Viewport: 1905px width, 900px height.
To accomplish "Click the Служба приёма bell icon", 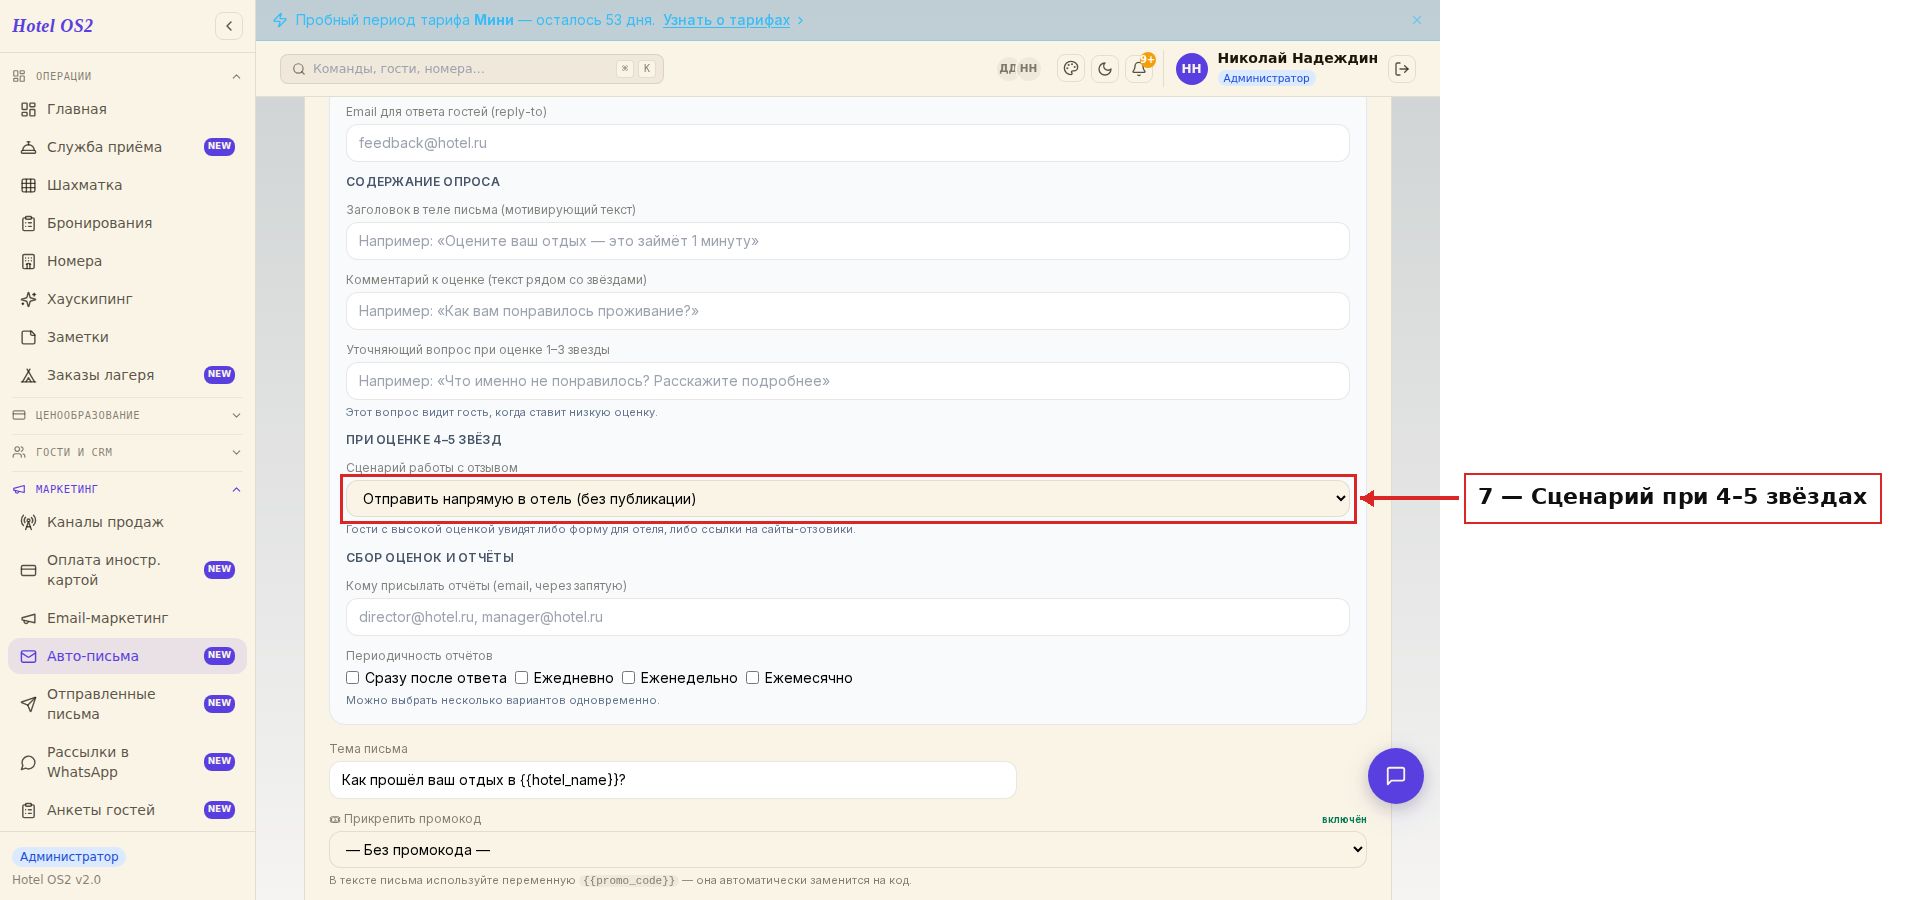I will tap(29, 147).
